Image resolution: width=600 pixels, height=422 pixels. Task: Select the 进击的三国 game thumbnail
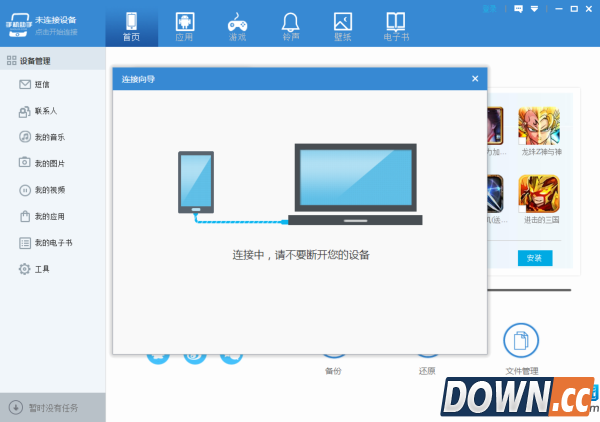click(x=539, y=194)
